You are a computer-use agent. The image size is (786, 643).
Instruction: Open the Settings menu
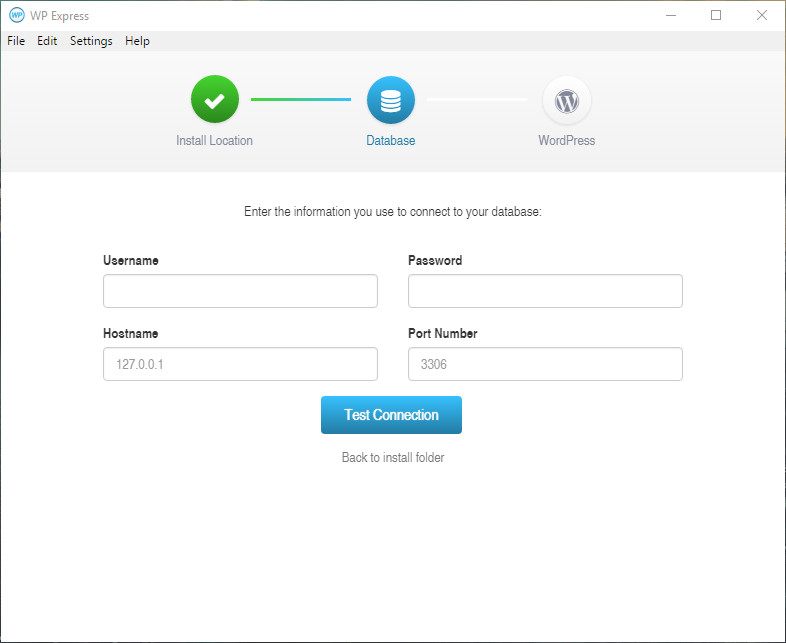click(x=91, y=41)
